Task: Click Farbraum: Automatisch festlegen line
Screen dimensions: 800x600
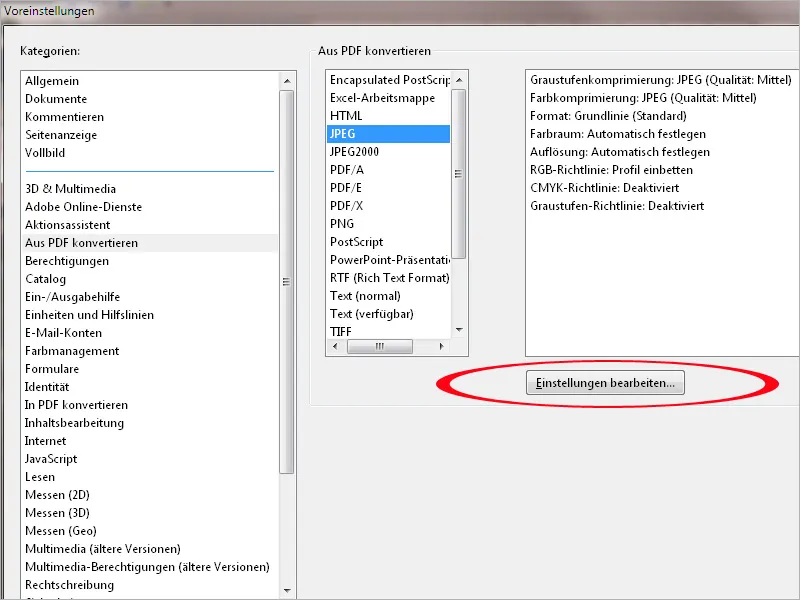Action: tap(618, 134)
